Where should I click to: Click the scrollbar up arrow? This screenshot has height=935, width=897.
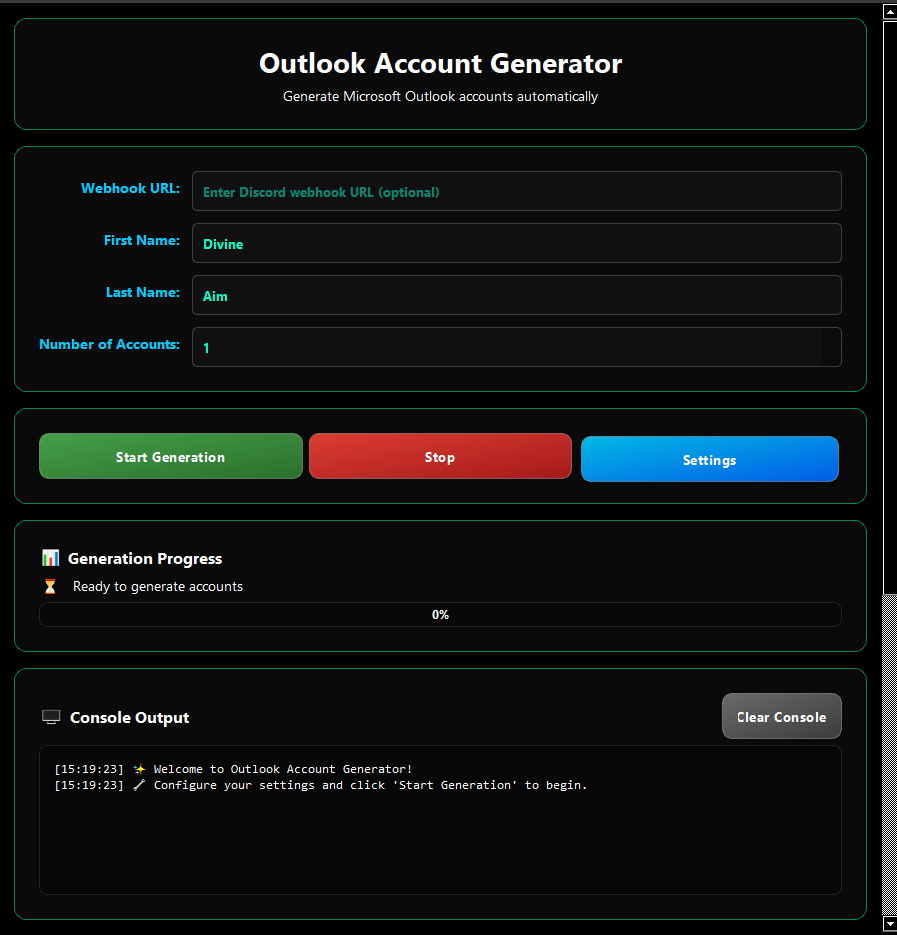[889, 11]
